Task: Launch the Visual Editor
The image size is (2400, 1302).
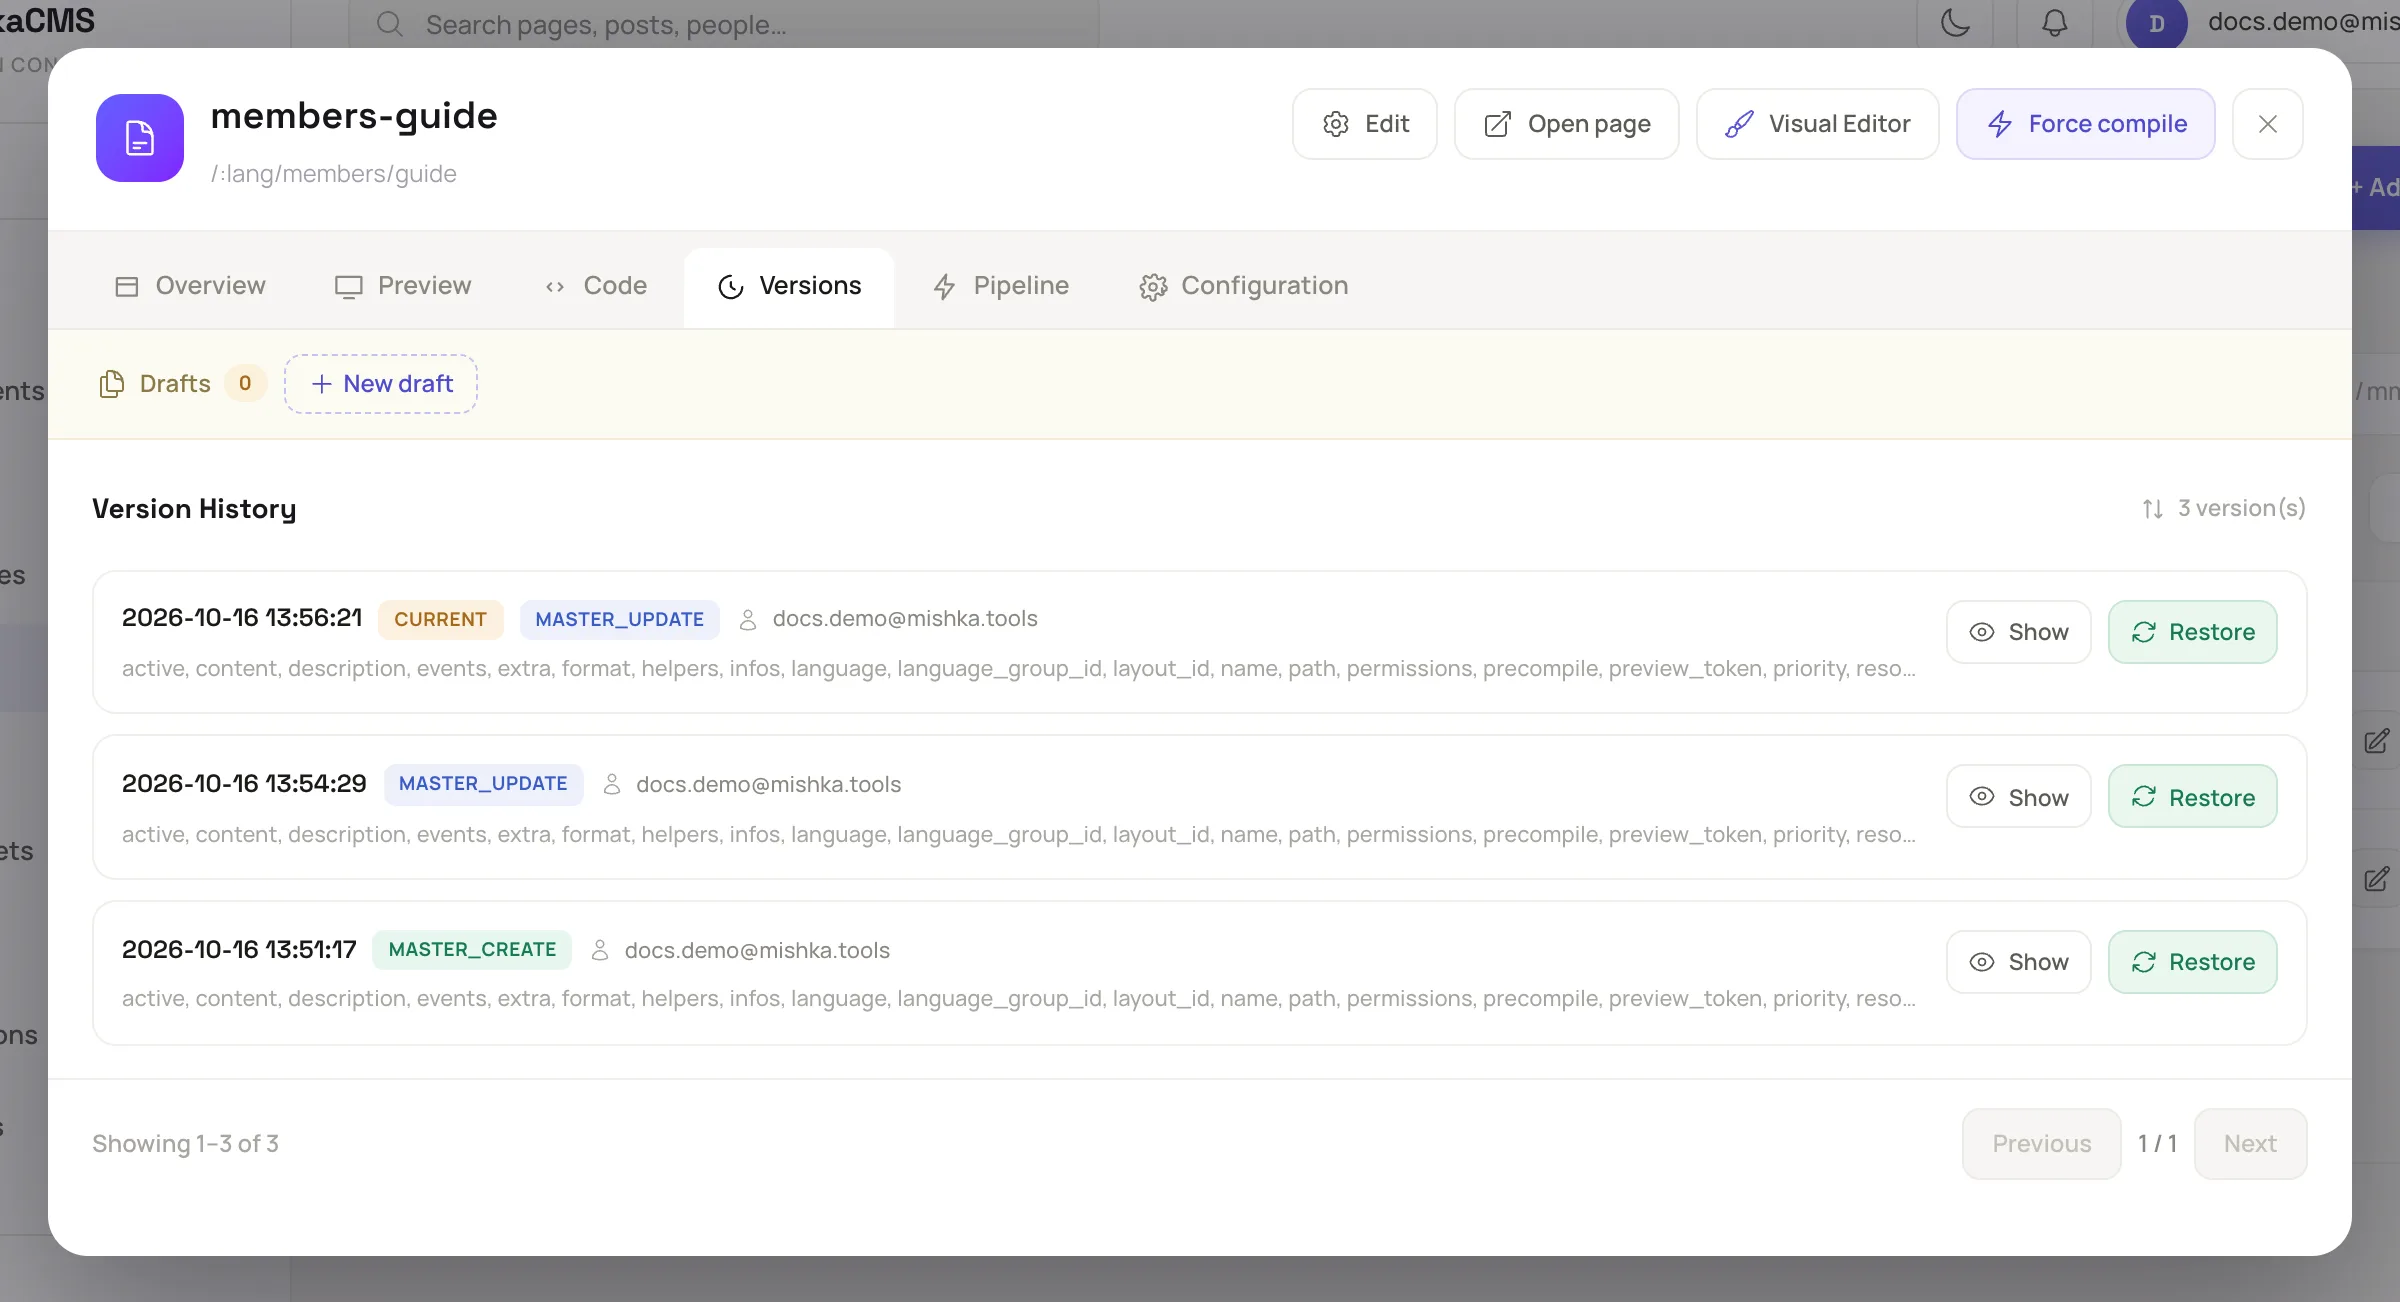Action: [x=1818, y=124]
